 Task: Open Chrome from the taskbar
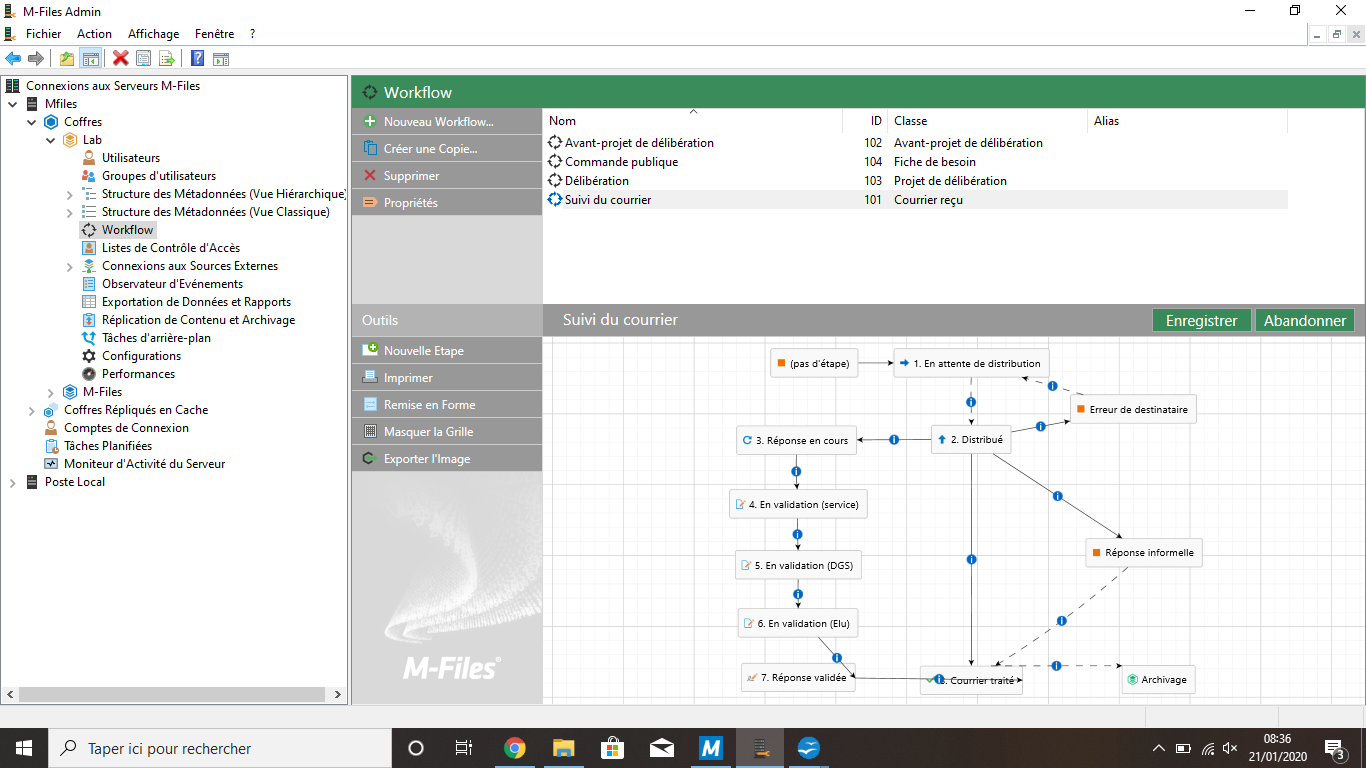(x=515, y=748)
